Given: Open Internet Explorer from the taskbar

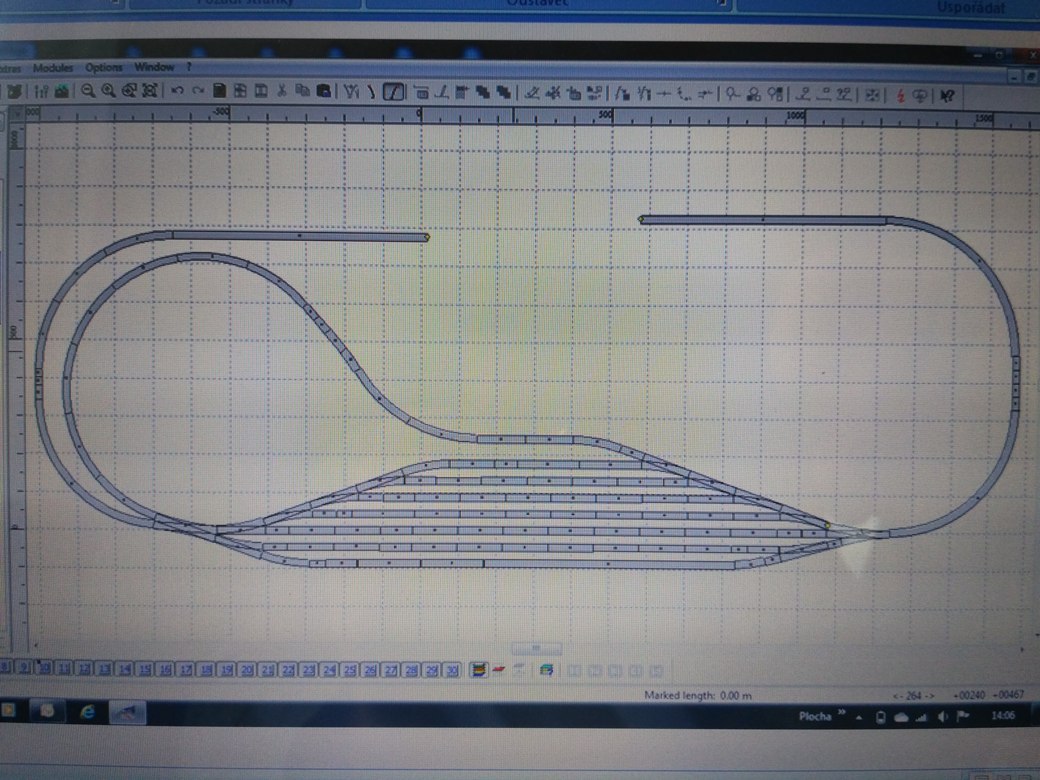Looking at the screenshot, I should click(87, 712).
